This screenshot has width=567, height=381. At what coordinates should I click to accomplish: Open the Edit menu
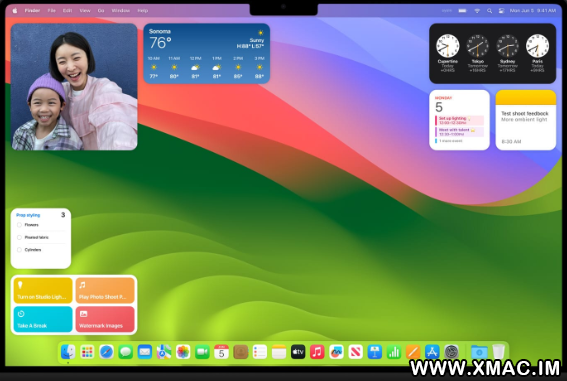coord(67,11)
